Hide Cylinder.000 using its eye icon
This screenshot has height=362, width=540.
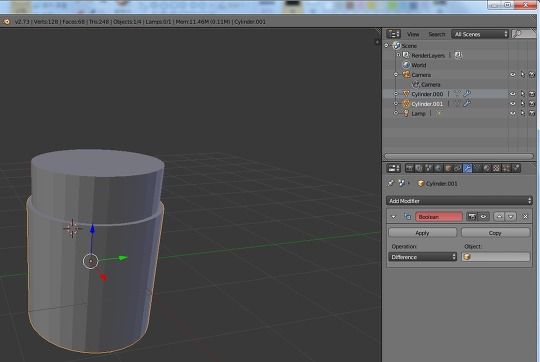(513, 94)
